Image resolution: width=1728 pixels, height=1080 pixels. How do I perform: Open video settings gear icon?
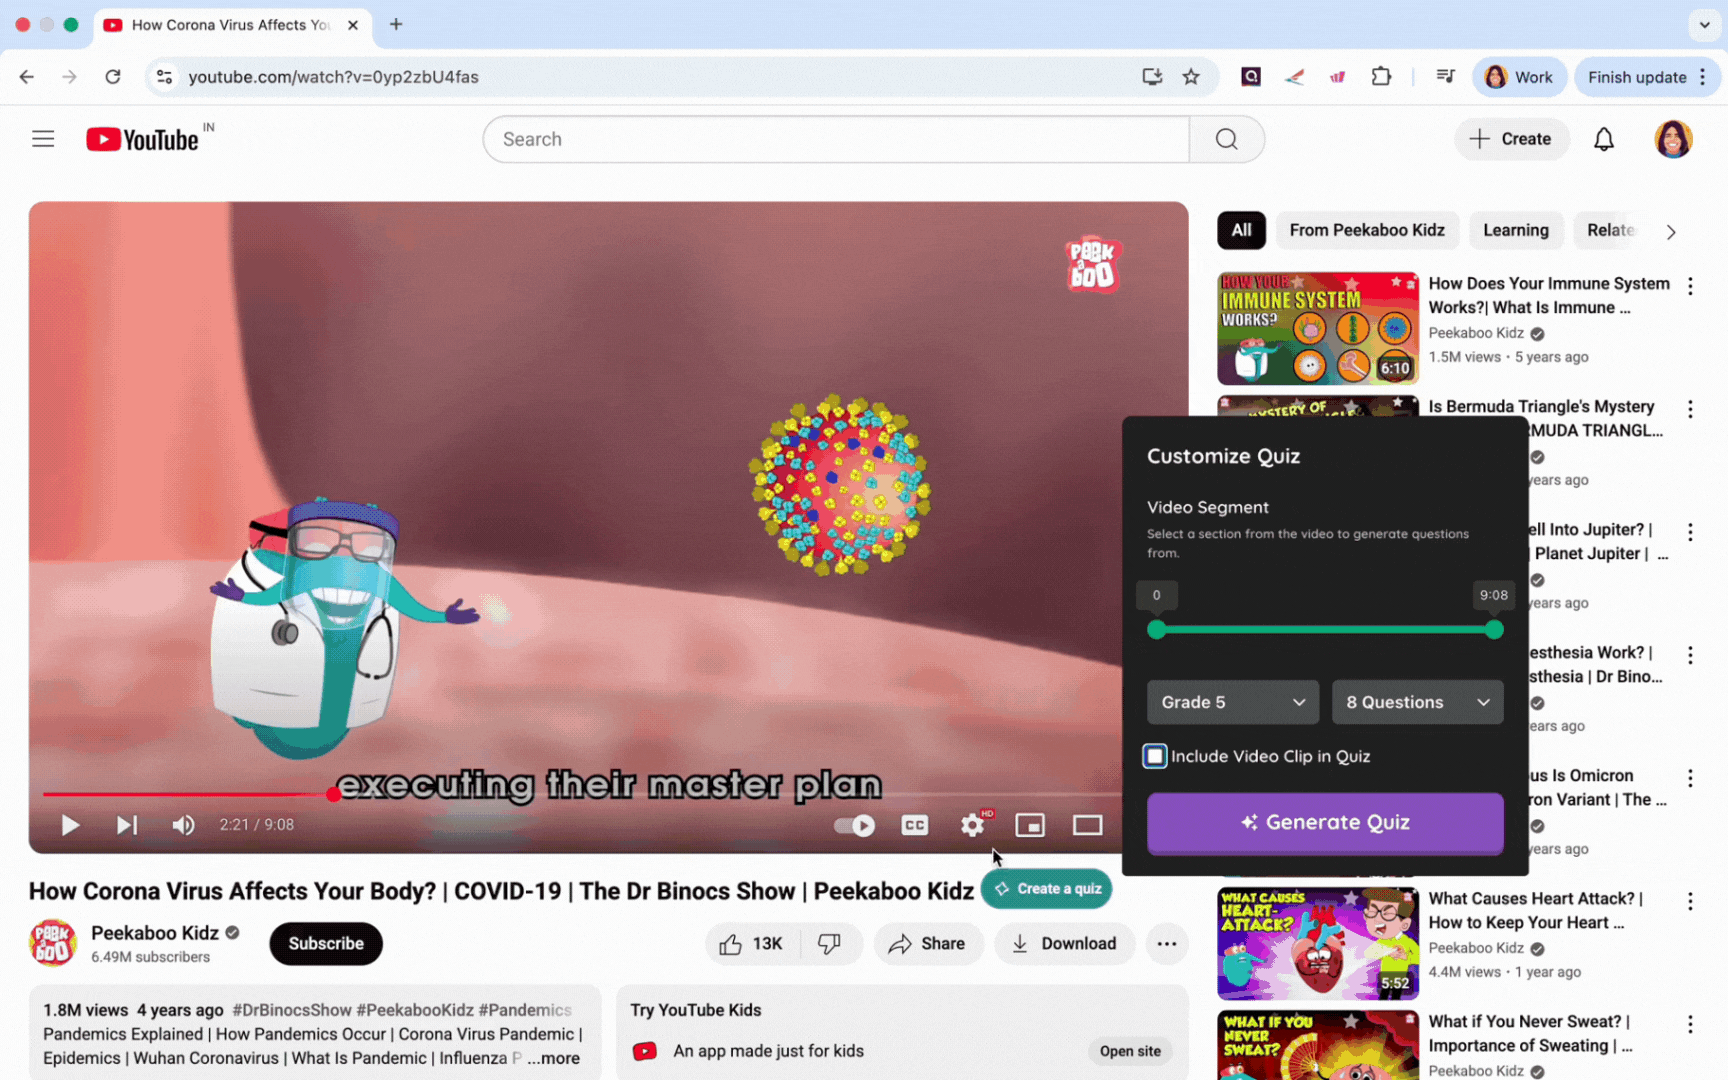(973, 825)
